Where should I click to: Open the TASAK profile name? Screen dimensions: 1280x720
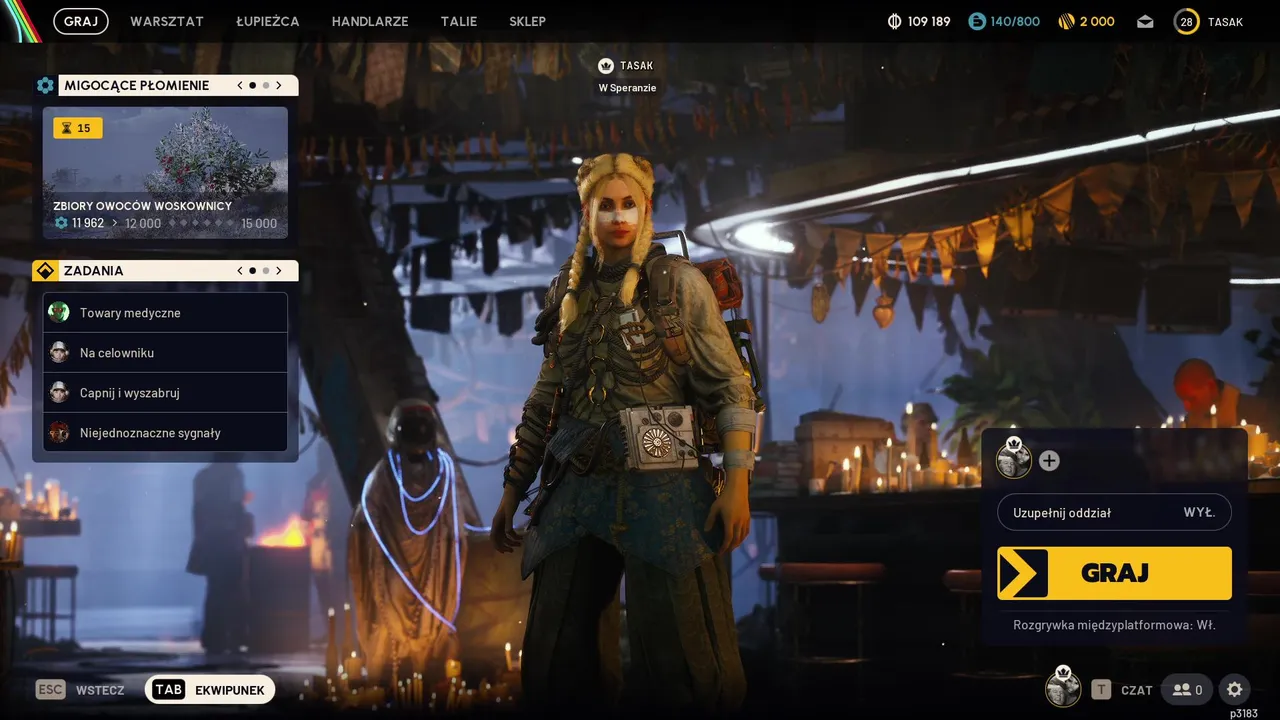point(1225,21)
